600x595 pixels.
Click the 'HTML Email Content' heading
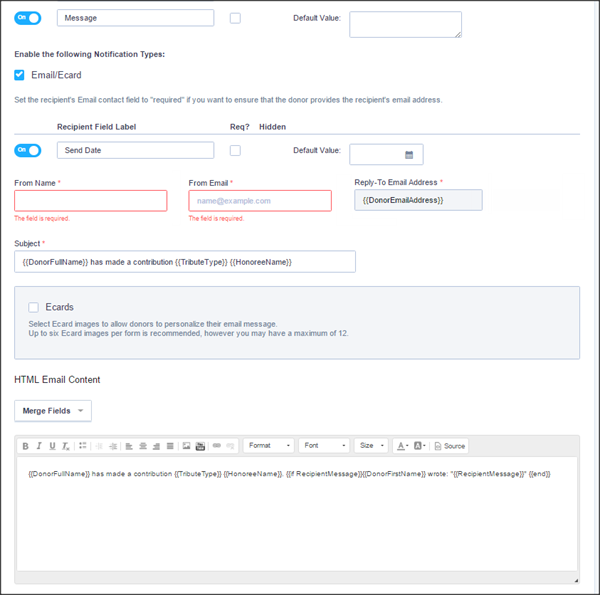[57, 380]
